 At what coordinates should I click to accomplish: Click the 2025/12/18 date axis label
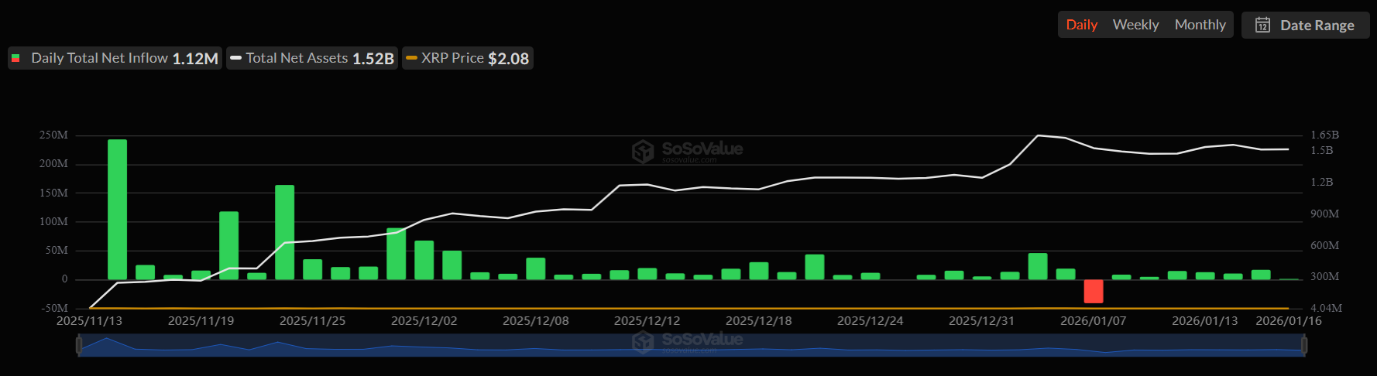tap(758, 321)
